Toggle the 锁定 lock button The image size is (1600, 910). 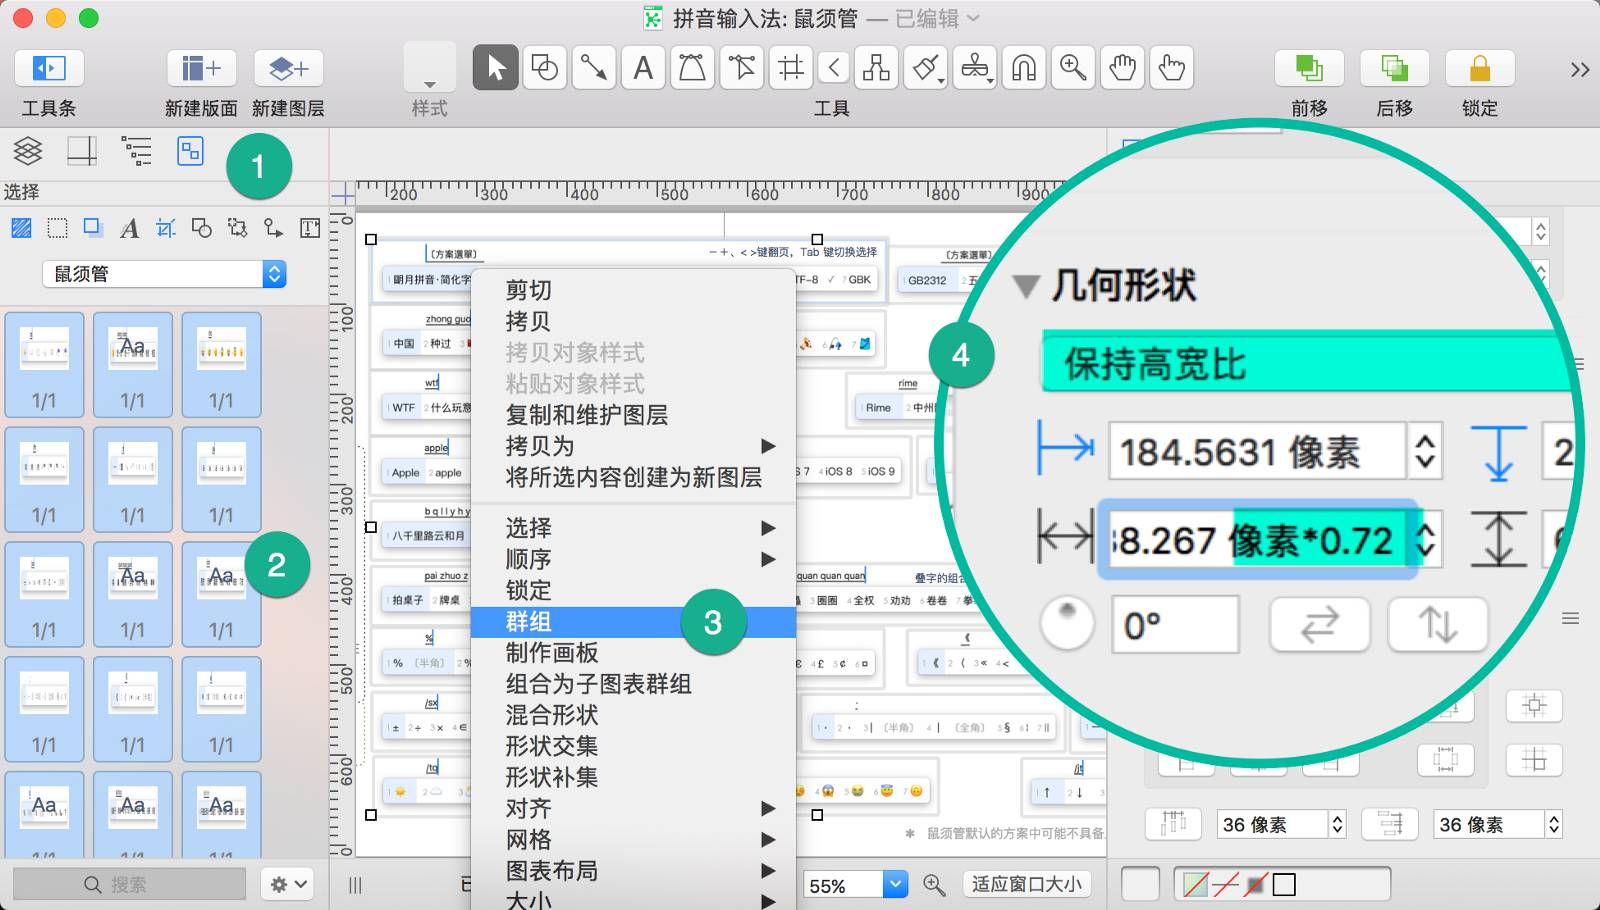[x=1479, y=68]
